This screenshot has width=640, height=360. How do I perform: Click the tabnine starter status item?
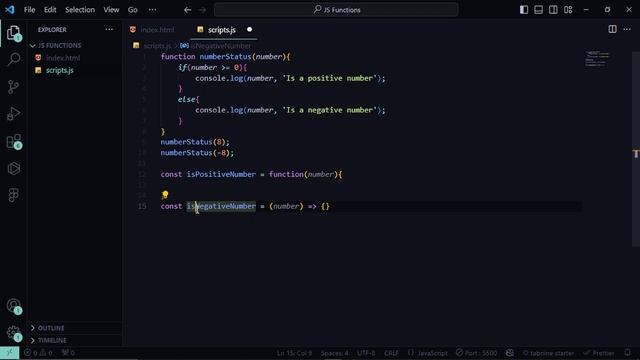548,353
